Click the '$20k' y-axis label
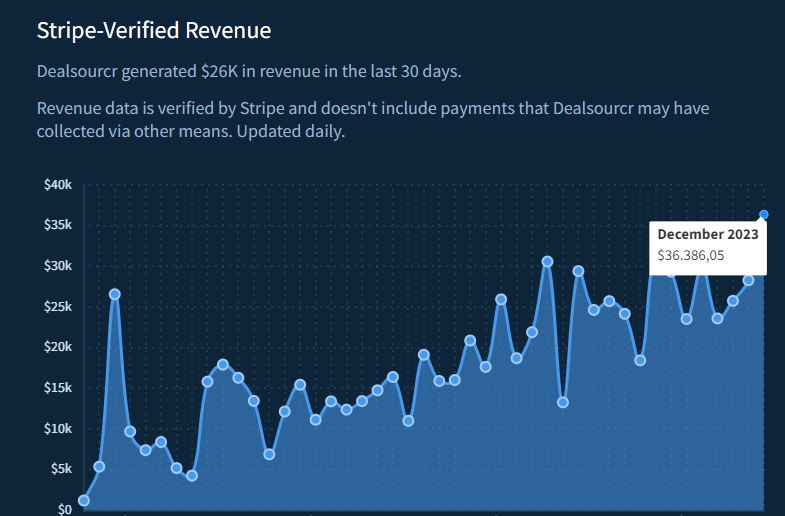The width and height of the screenshot is (785, 516). tap(58, 347)
